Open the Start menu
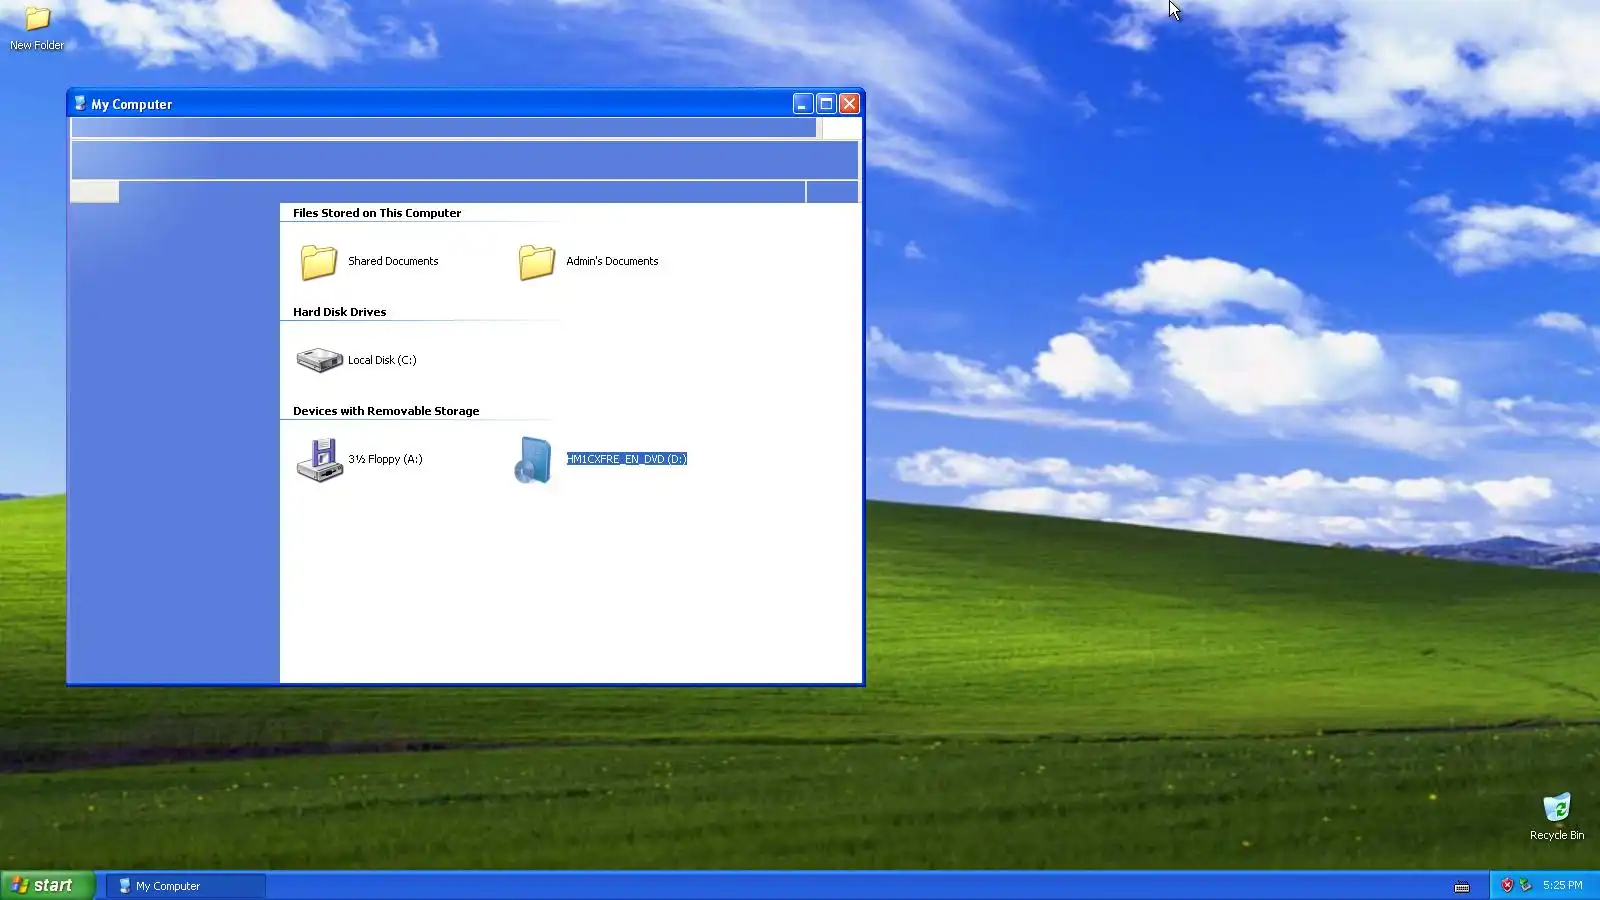This screenshot has height=900, width=1600. coord(48,885)
